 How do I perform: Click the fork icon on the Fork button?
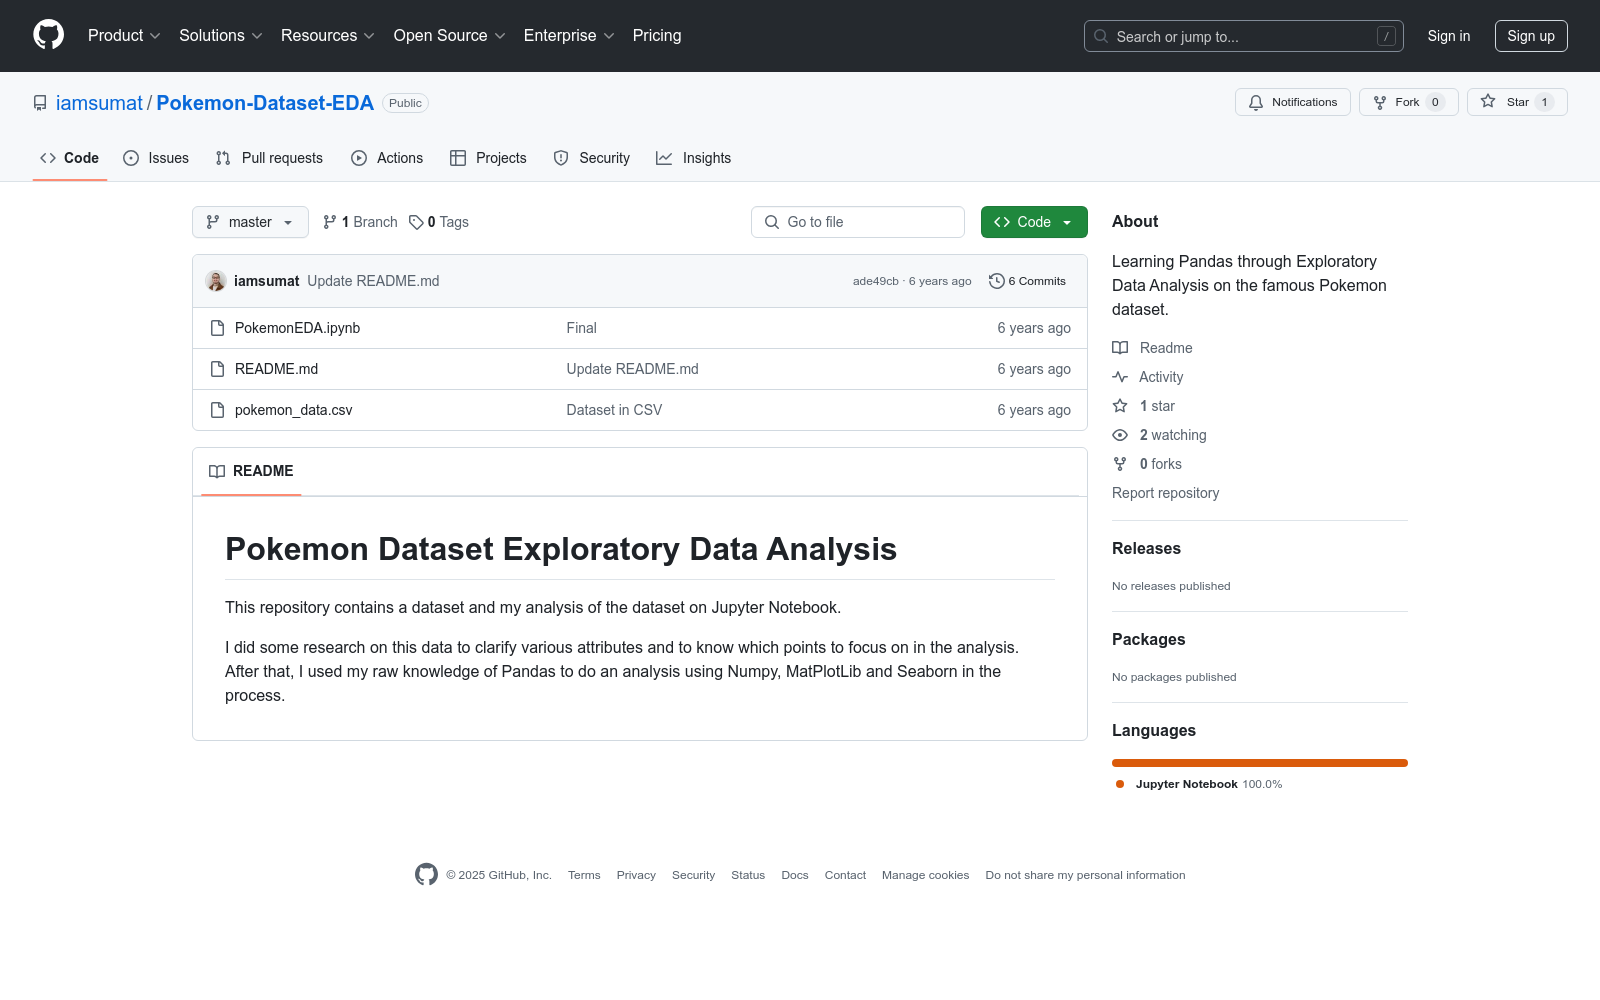point(1380,102)
